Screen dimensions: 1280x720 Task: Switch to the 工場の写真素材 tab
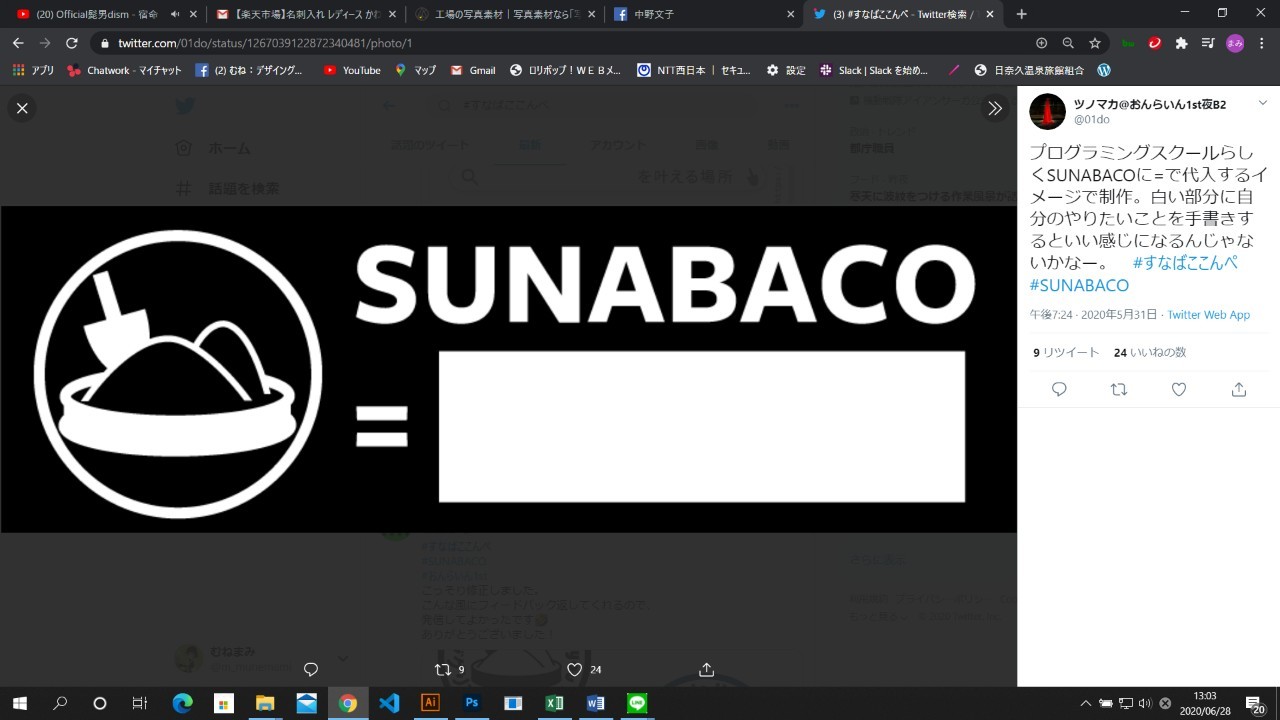pyautogui.click(x=505, y=14)
